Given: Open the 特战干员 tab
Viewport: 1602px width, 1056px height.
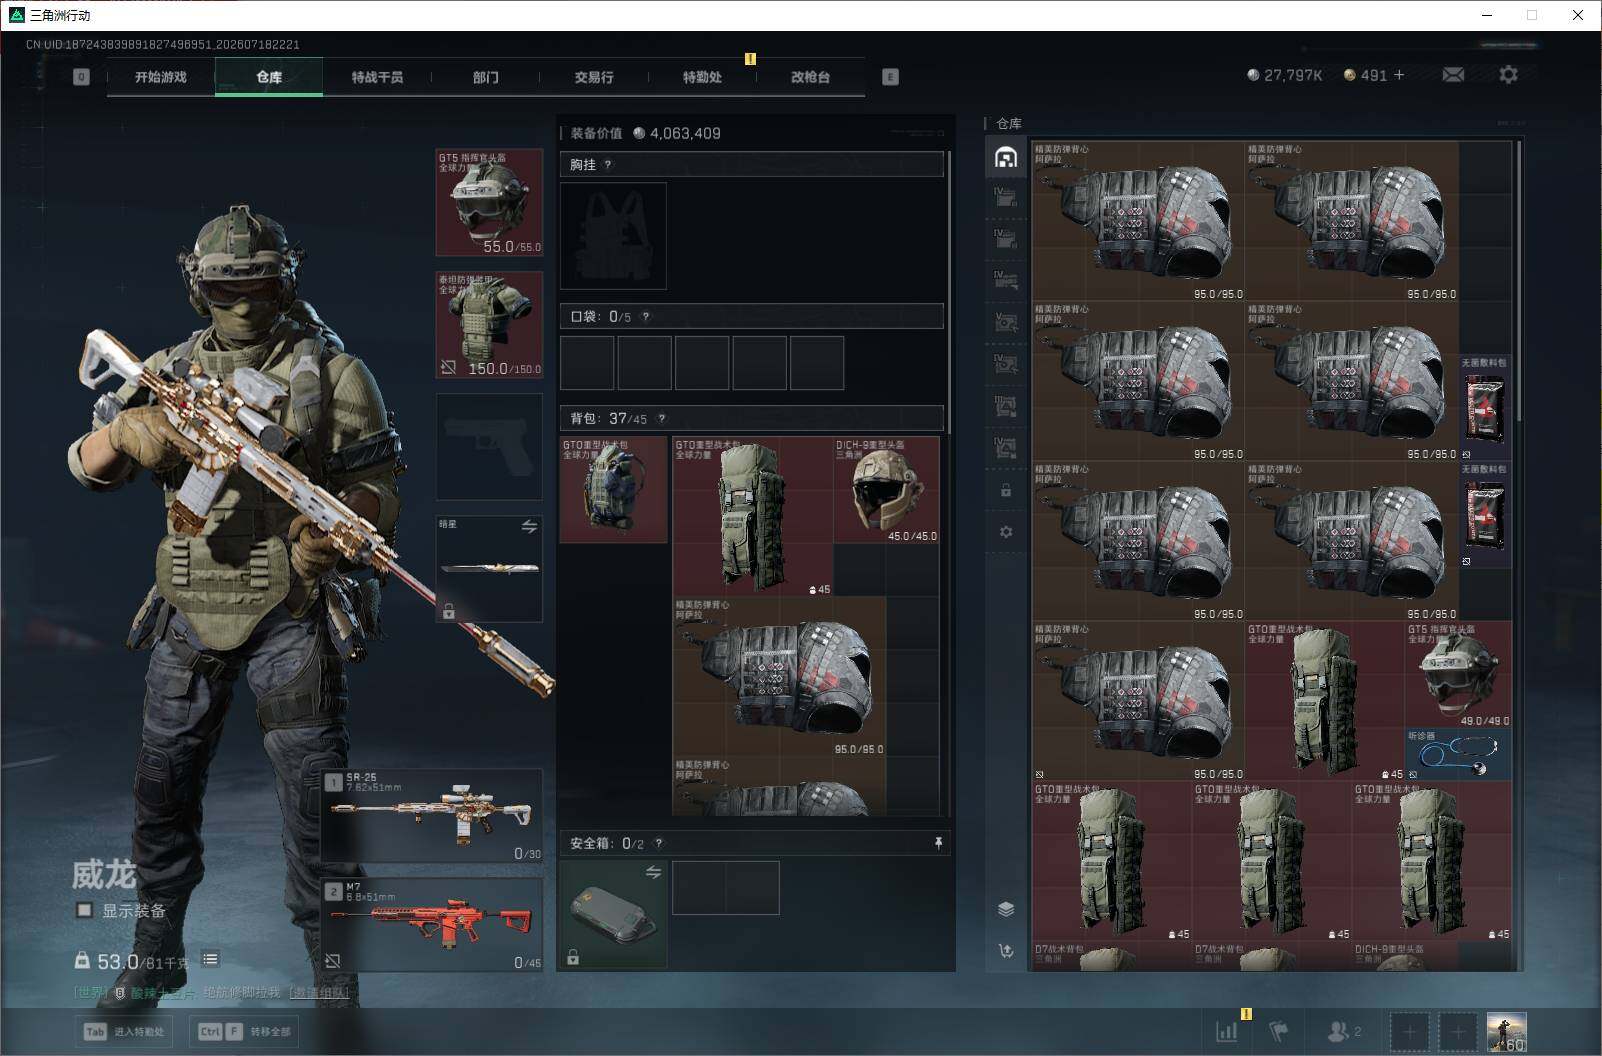Looking at the screenshot, I should [377, 77].
